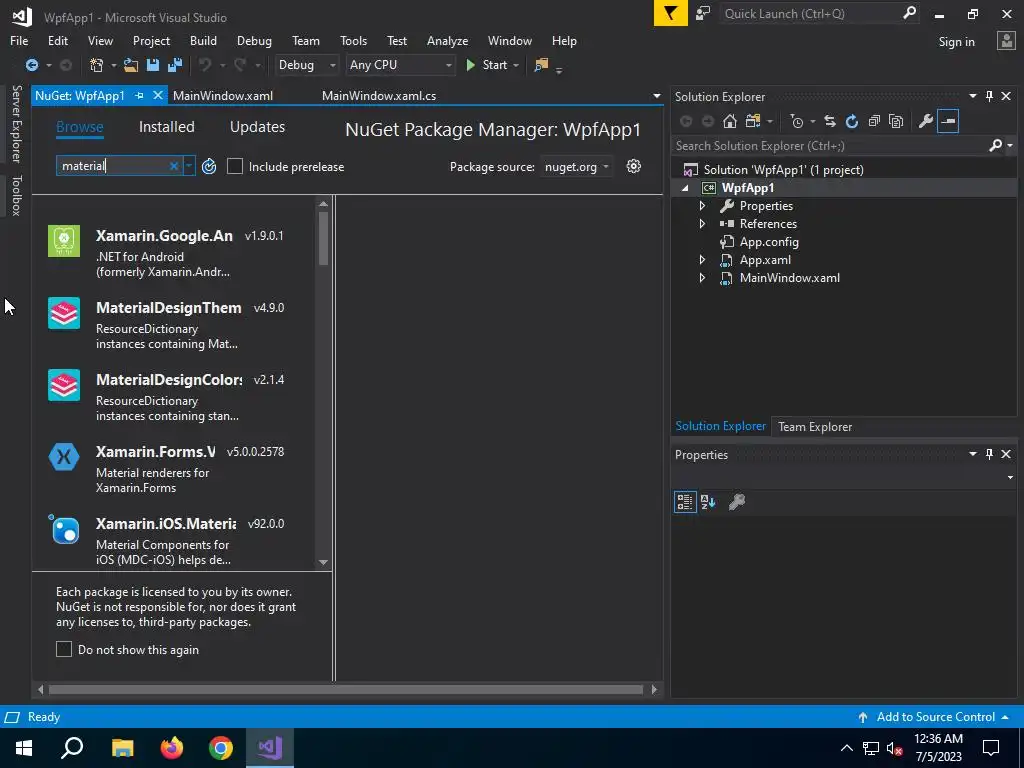Image resolution: width=1024 pixels, height=768 pixels.
Task: Expand Properties node in Solution Explorer
Action: tap(702, 206)
